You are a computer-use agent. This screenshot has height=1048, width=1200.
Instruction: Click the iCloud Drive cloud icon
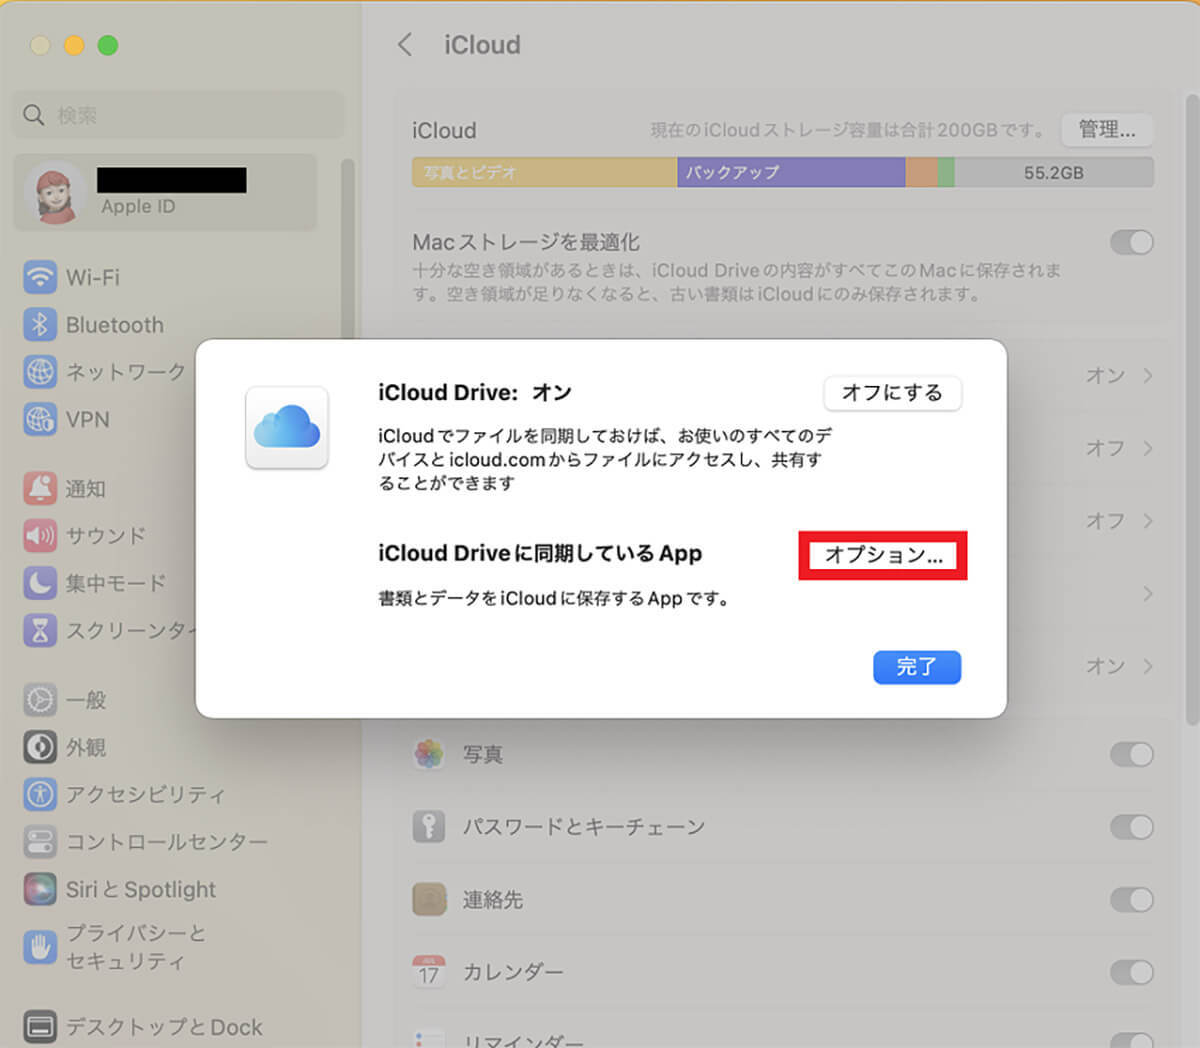tap(287, 427)
